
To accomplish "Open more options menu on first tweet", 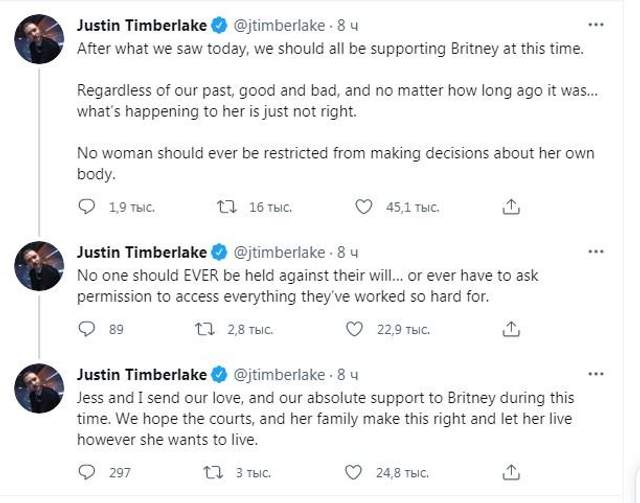I will pos(596,24).
